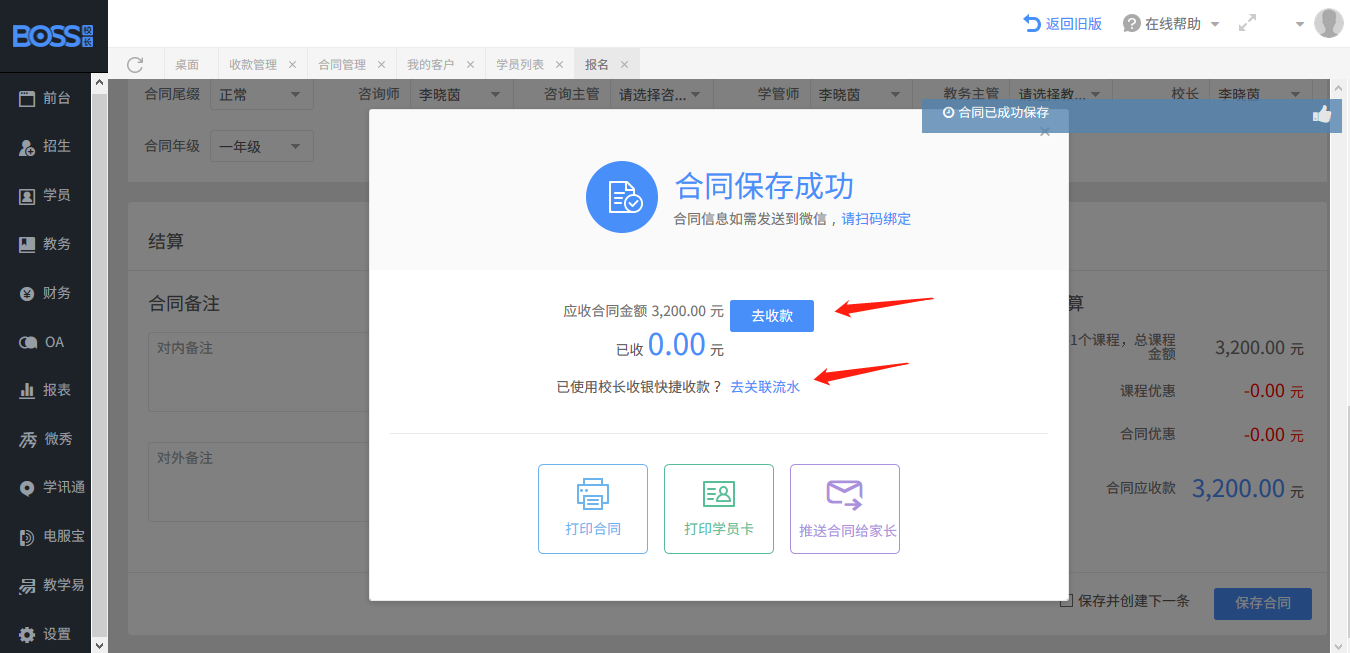Click the 对外备注 textarea
This screenshot has height=653, width=1350.
click(259, 482)
